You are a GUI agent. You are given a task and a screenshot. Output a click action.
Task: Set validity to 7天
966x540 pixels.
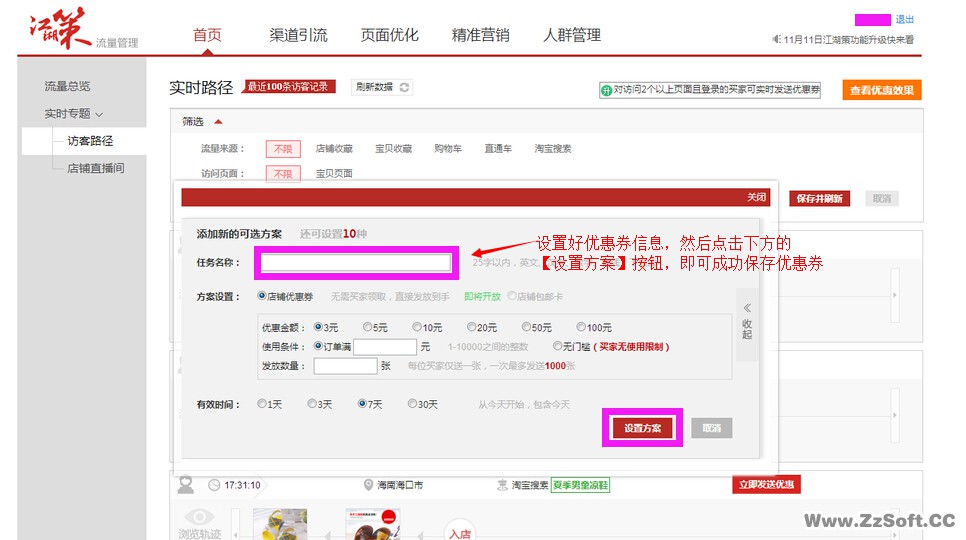(x=362, y=404)
